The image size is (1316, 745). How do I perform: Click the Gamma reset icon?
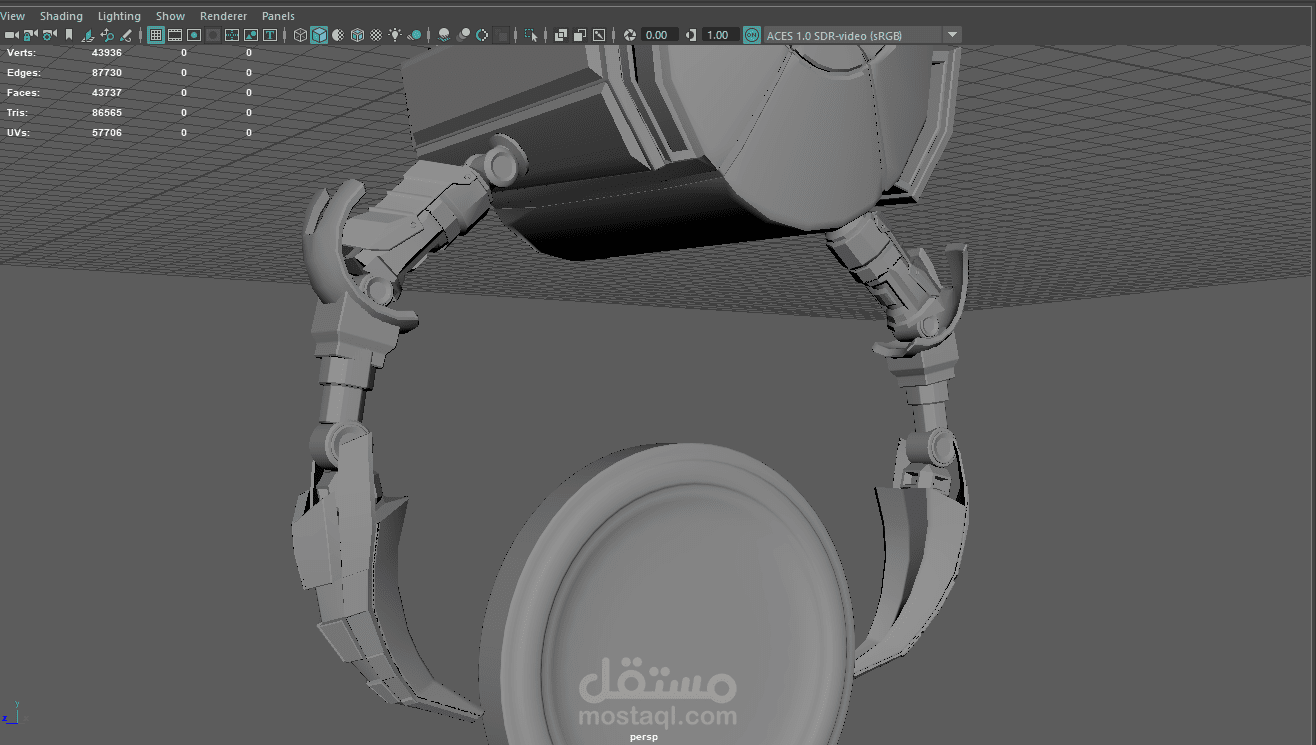pos(692,35)
